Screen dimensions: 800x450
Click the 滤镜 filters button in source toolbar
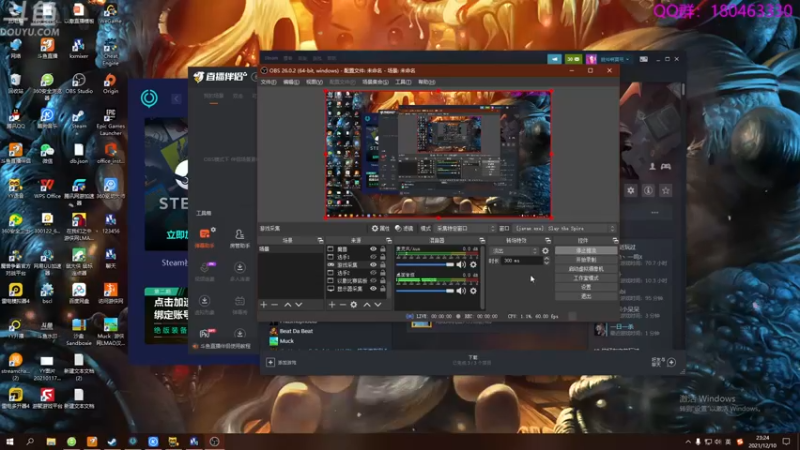(x=404, y=229)
